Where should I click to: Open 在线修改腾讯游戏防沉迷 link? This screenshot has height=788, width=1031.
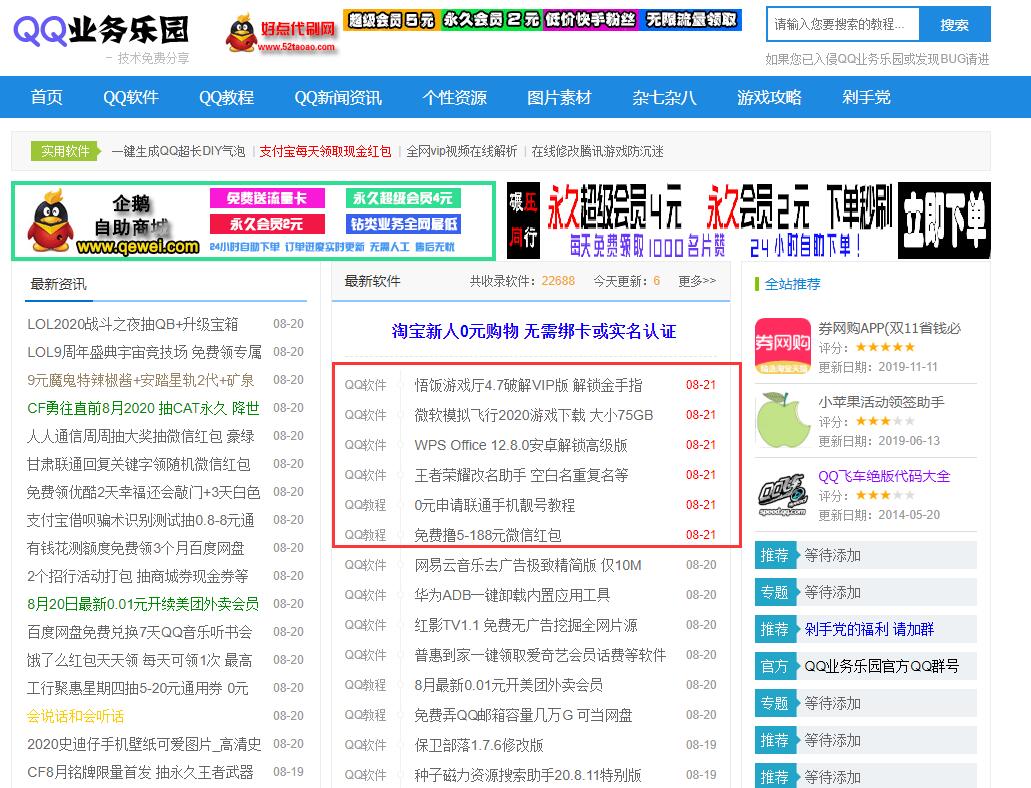597,151
